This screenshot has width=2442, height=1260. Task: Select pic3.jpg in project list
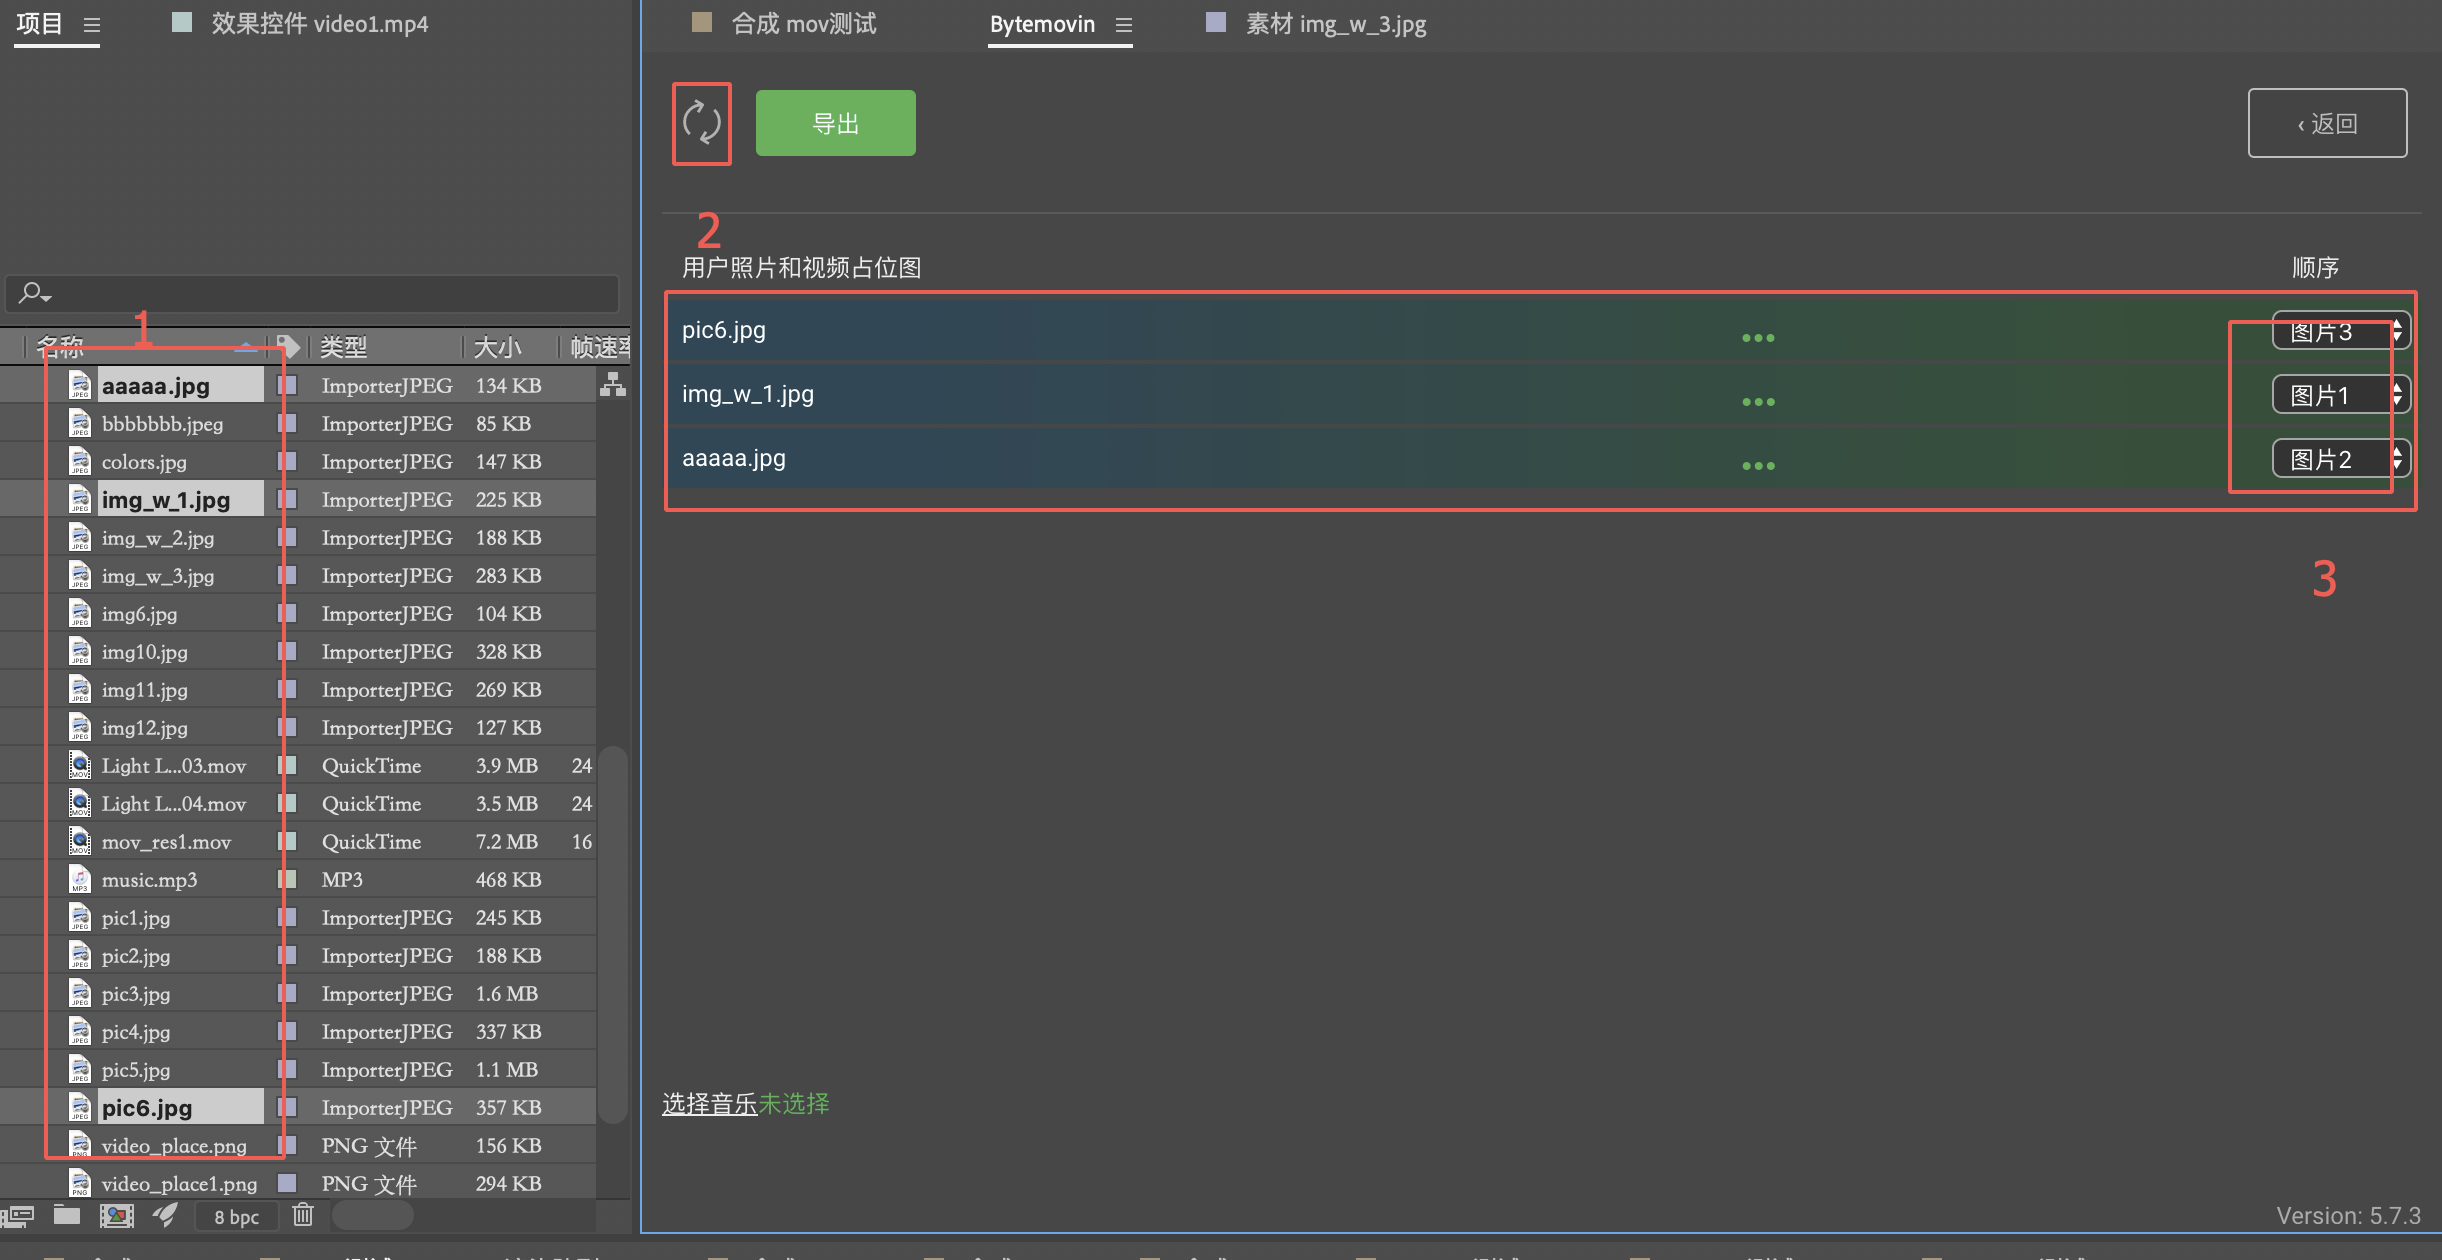pyautogui.click(x=136, y=993)
